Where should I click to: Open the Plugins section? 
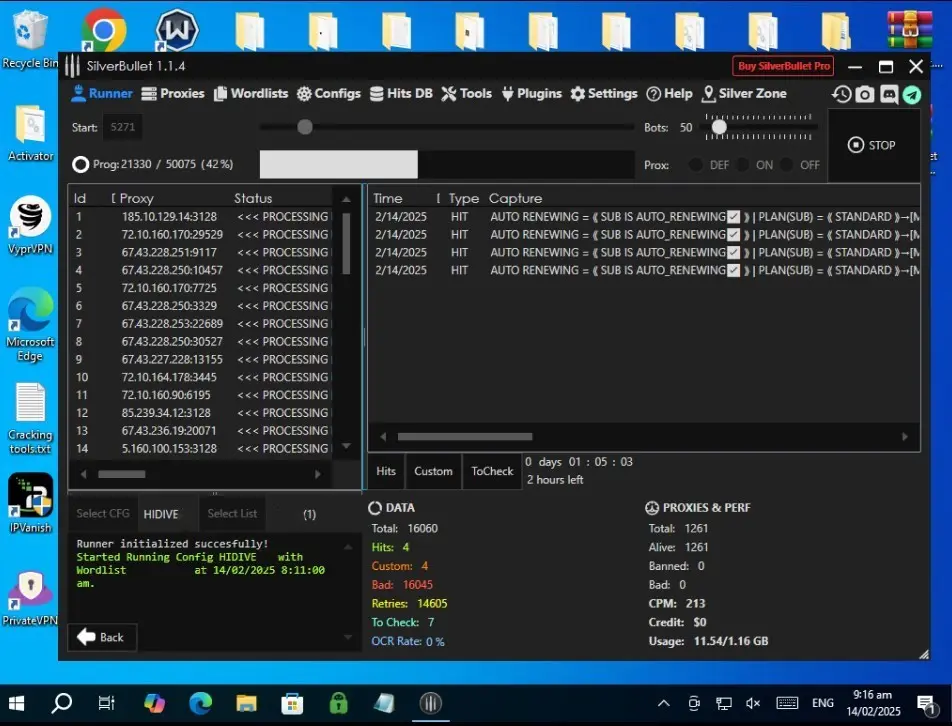pos(531,93)
